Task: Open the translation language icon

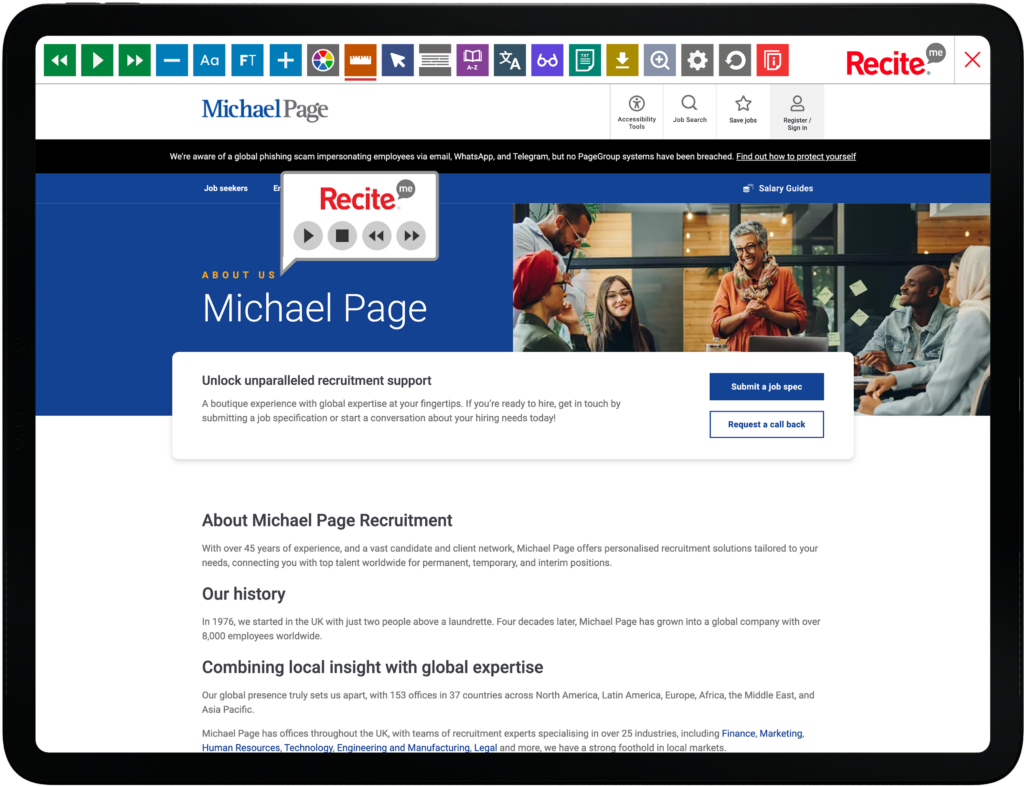Action: click(510, 61)
